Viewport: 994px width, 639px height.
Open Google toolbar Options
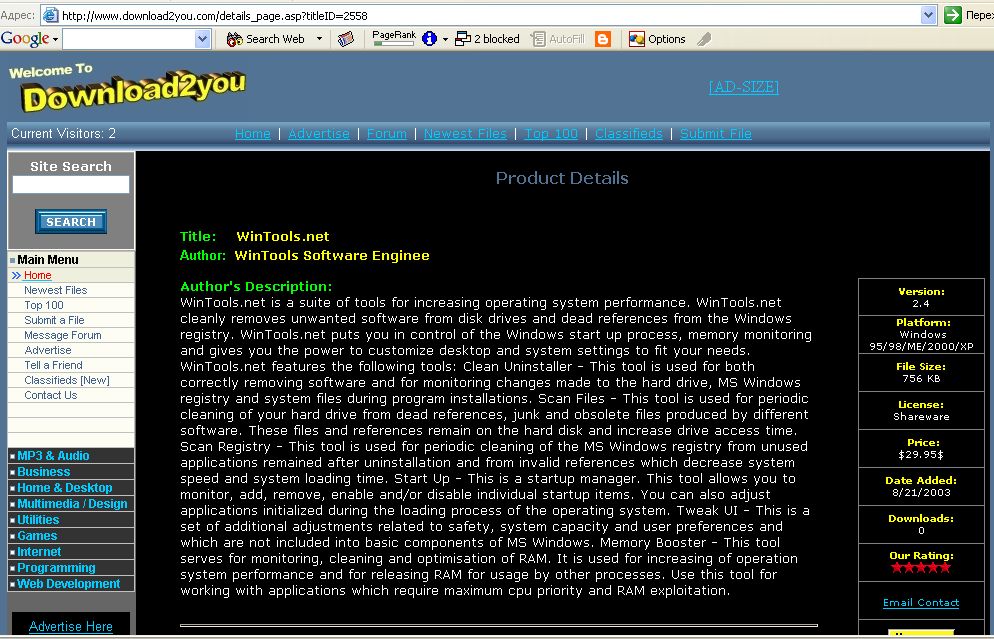coord(657,39)
